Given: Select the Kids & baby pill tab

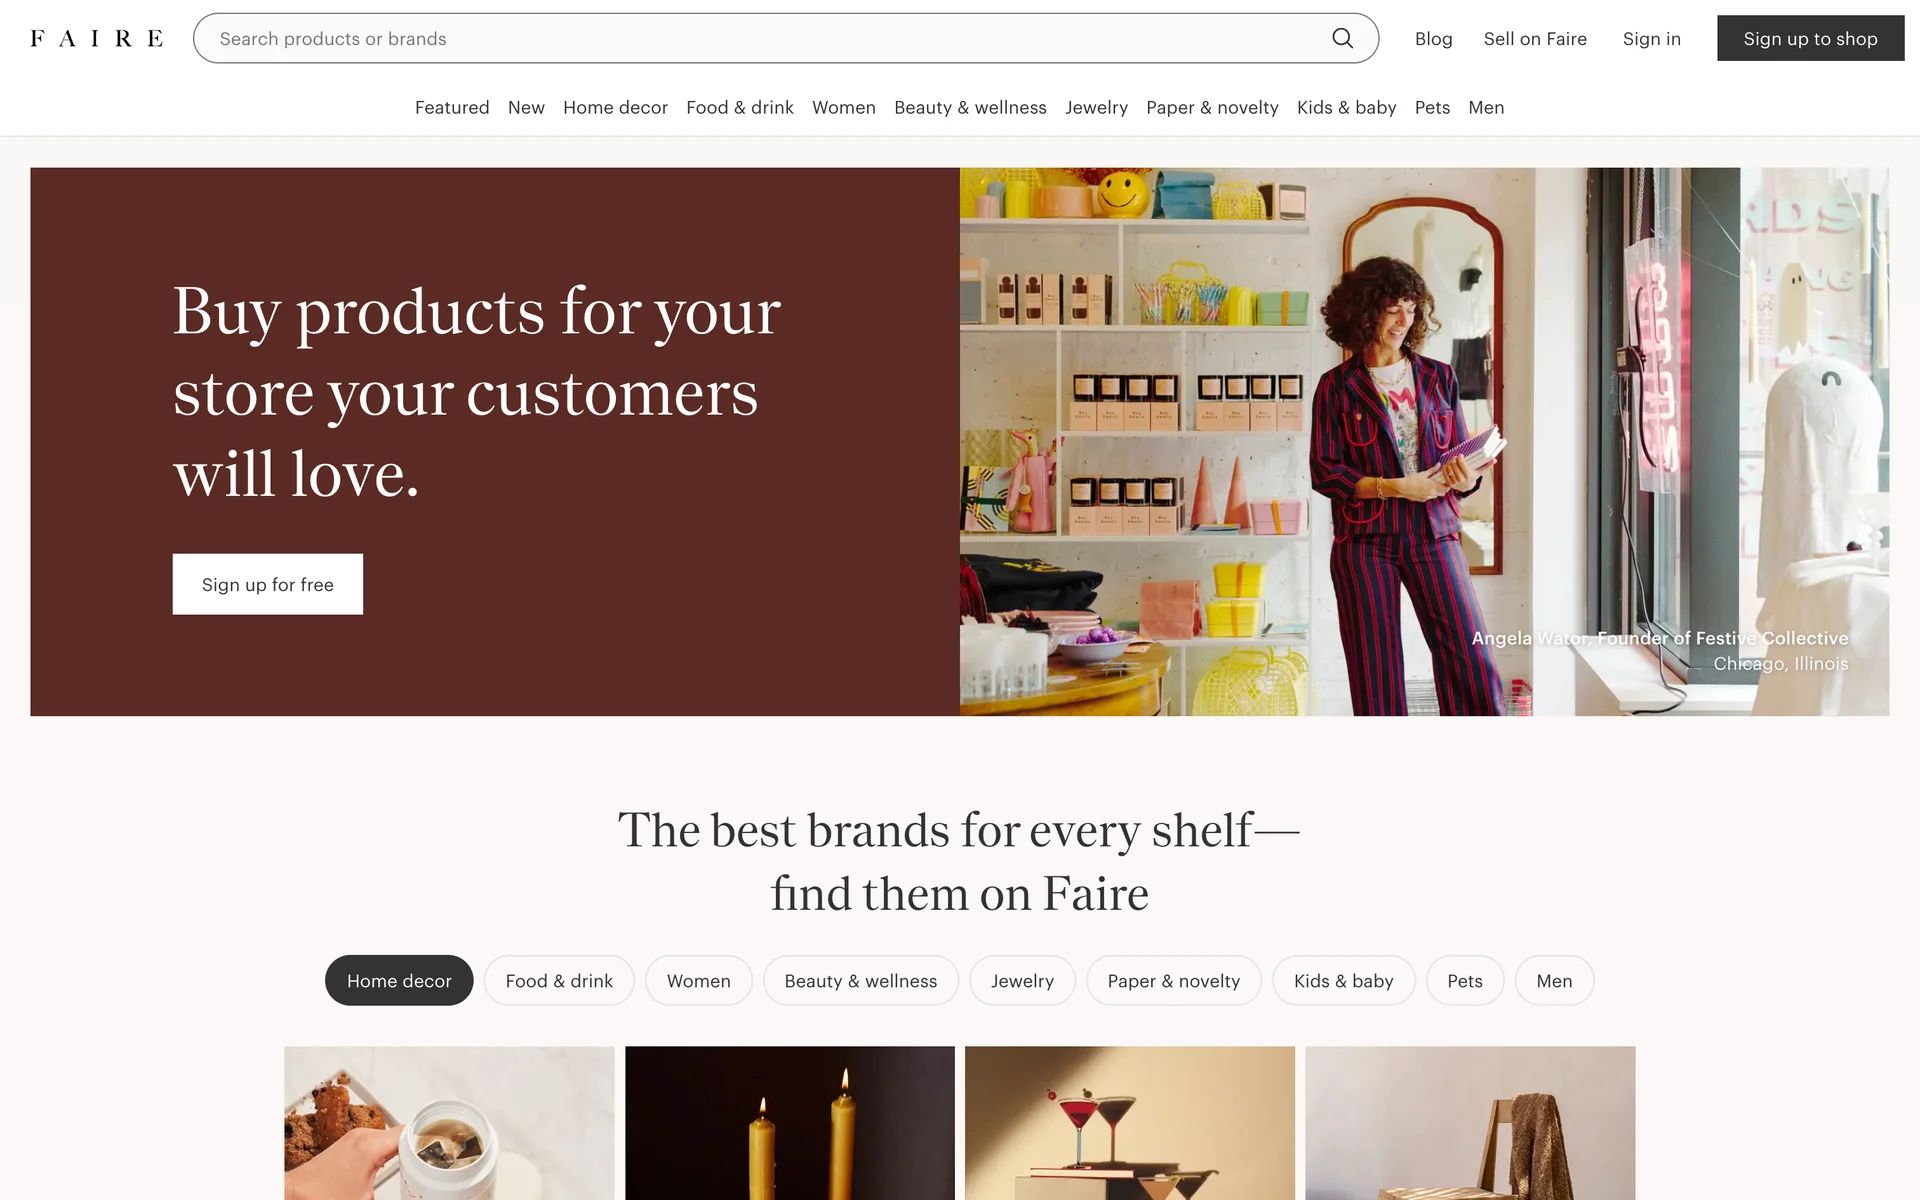Looking at the screenshot, I should [1343, 981].
